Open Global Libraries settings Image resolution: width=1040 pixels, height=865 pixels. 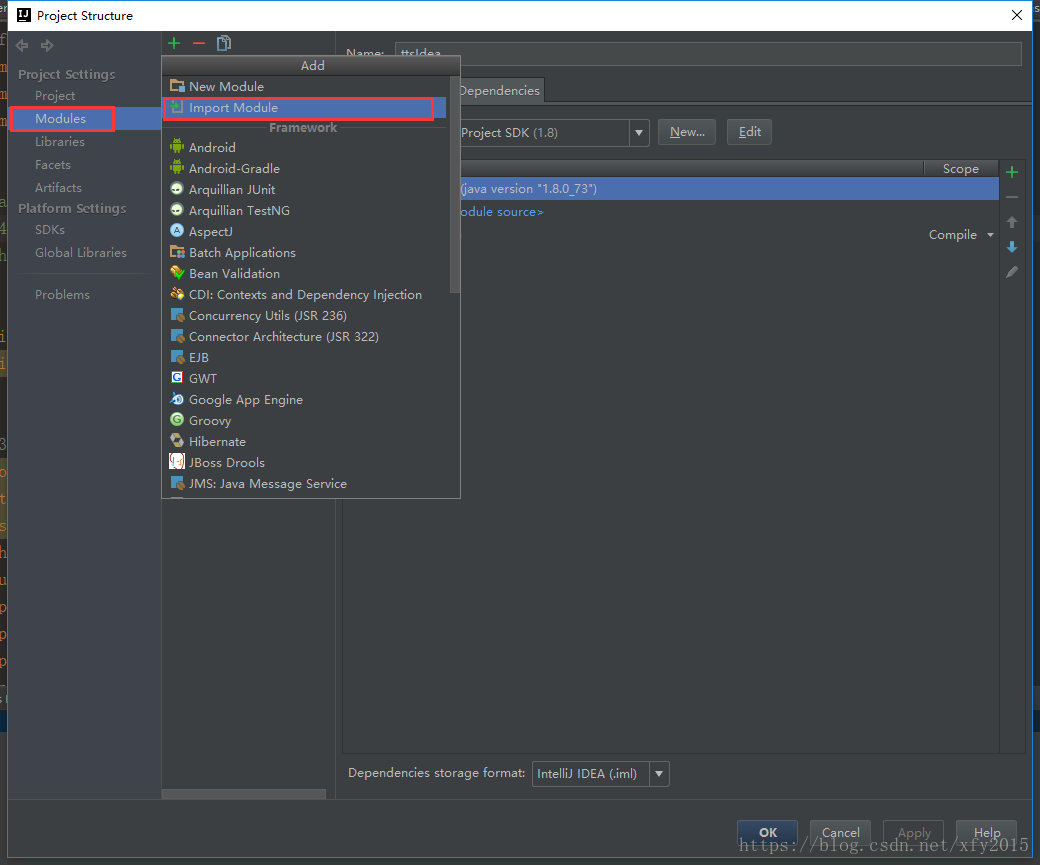(x=81, y=253)
